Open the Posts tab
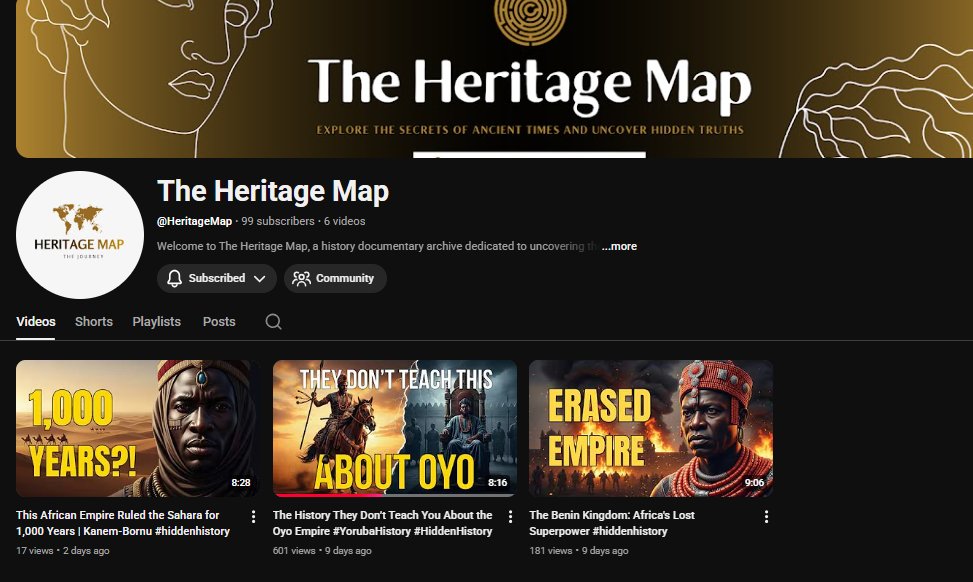This screenshot has height=582, width=973. pyautogui.click(x=219, y=321)
